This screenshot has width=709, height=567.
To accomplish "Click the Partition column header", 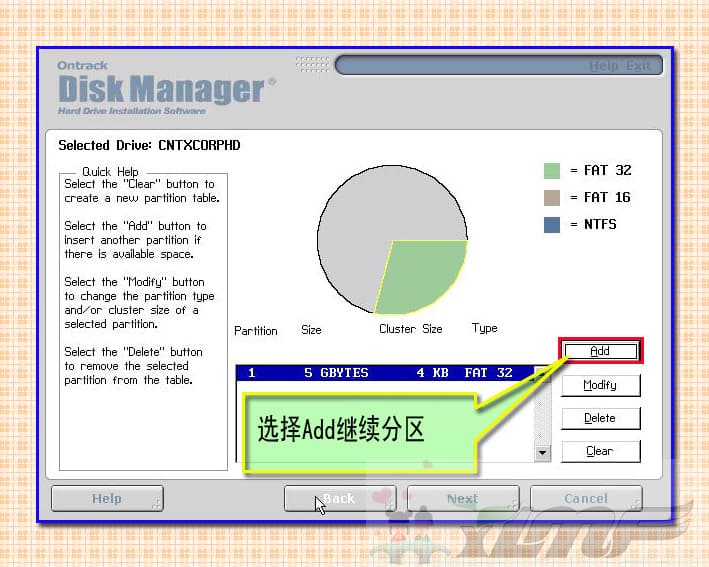I will pyautogui.click(x=256, y=331).
